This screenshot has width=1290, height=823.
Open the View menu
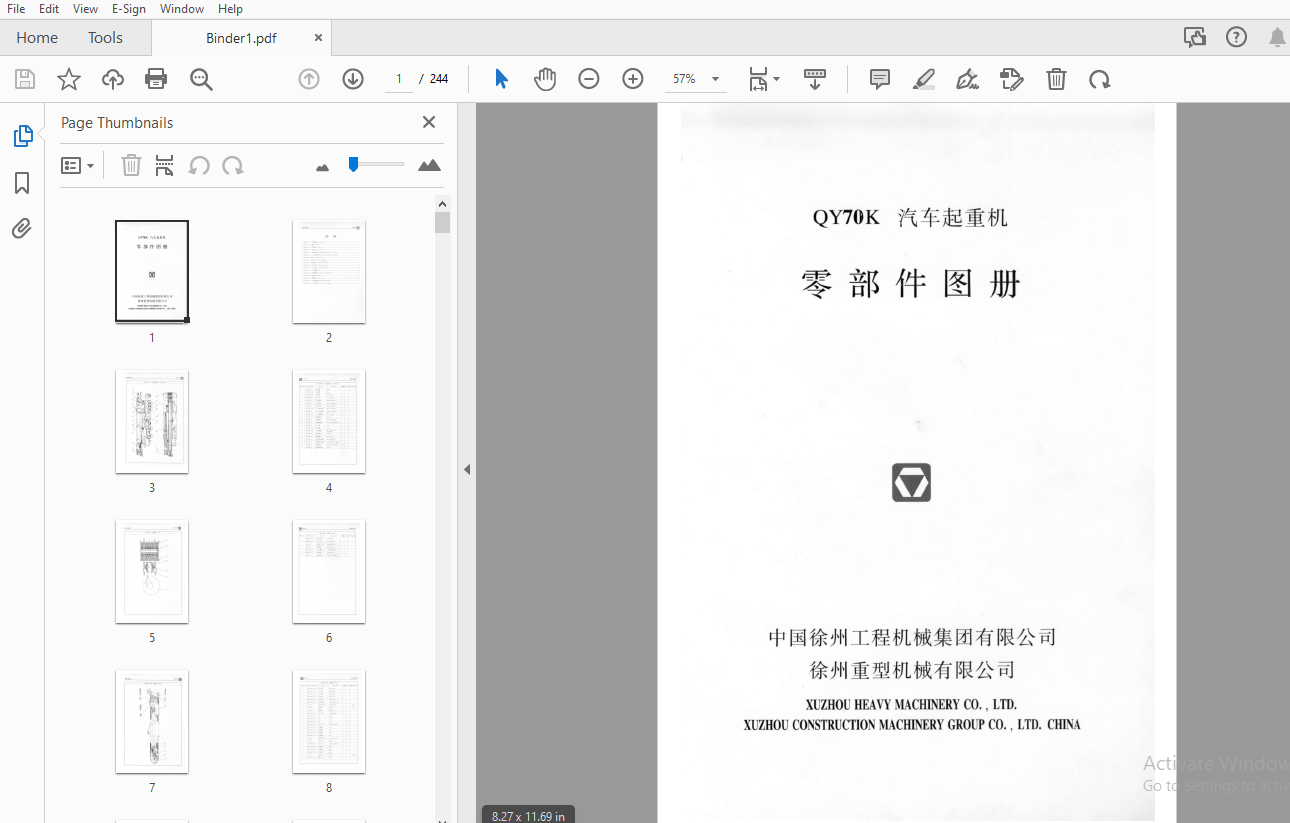pyautogui.click(x=86, y=9)
